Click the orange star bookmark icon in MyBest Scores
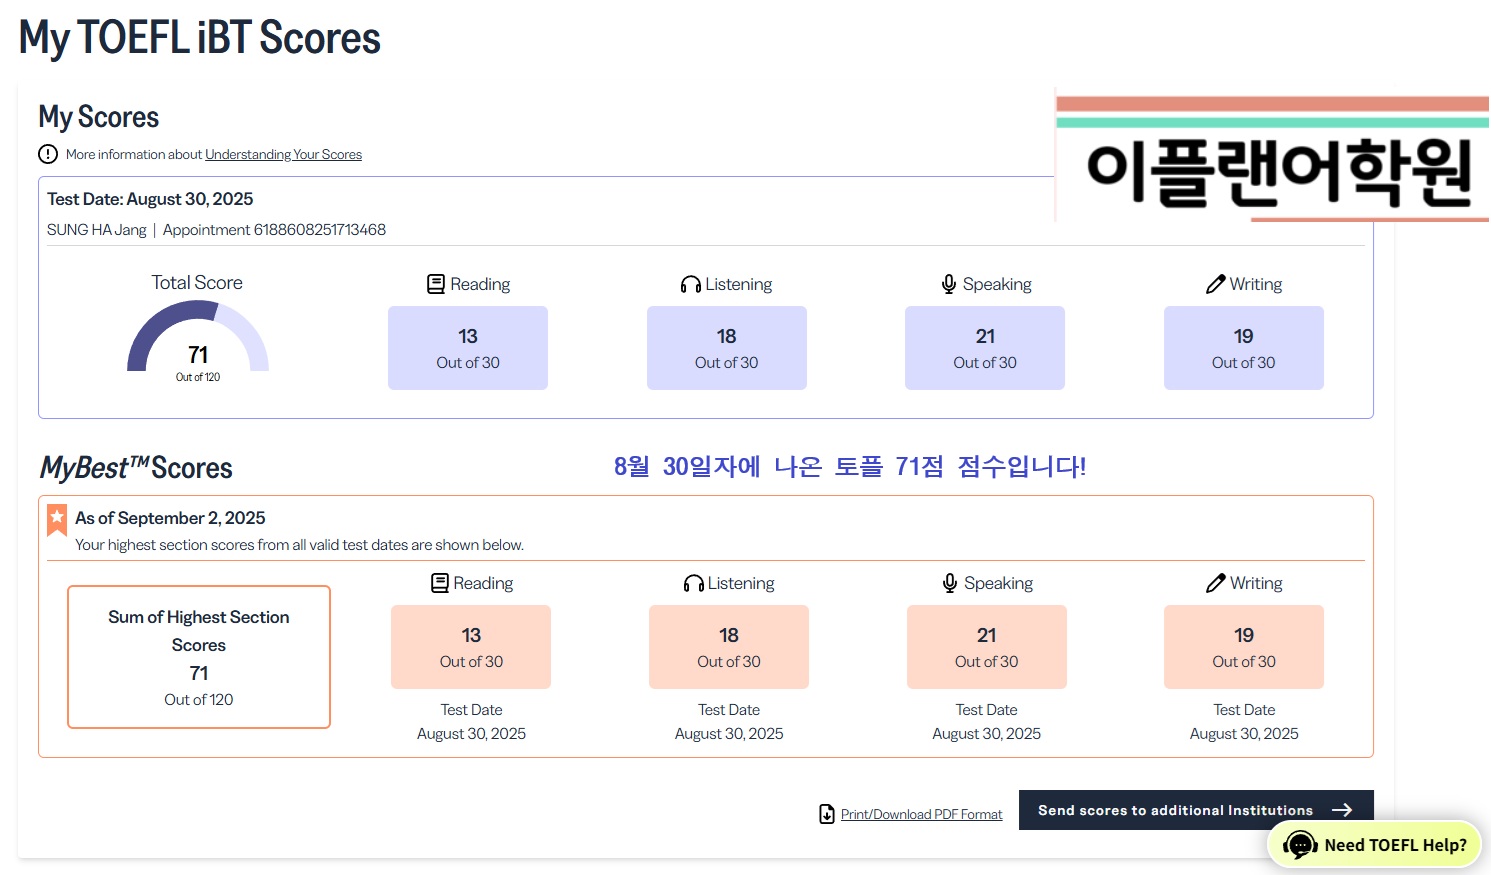Screen dimensions: 1491x875 pyautogui.click(x=57, y=519)
